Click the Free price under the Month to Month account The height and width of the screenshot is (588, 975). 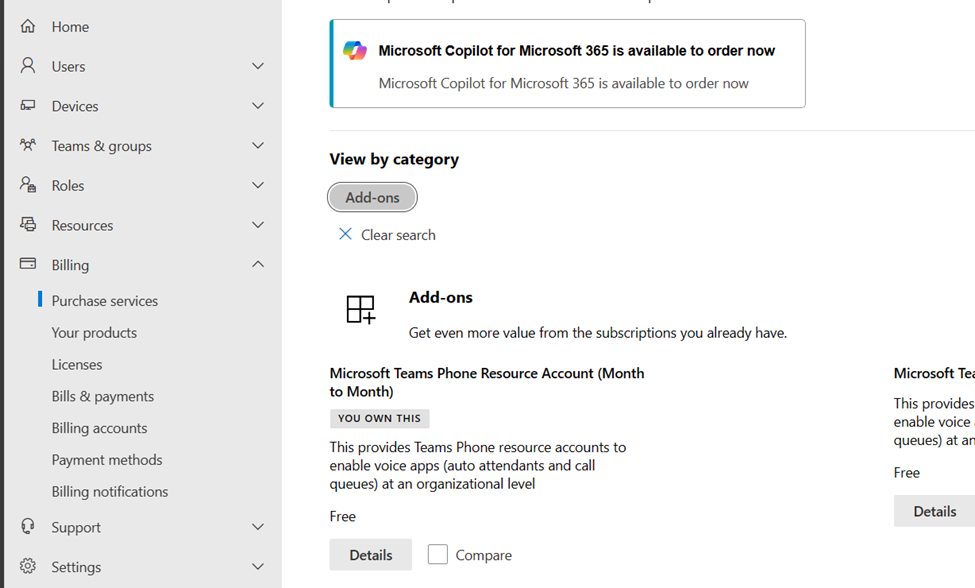(x=343, y=516)
